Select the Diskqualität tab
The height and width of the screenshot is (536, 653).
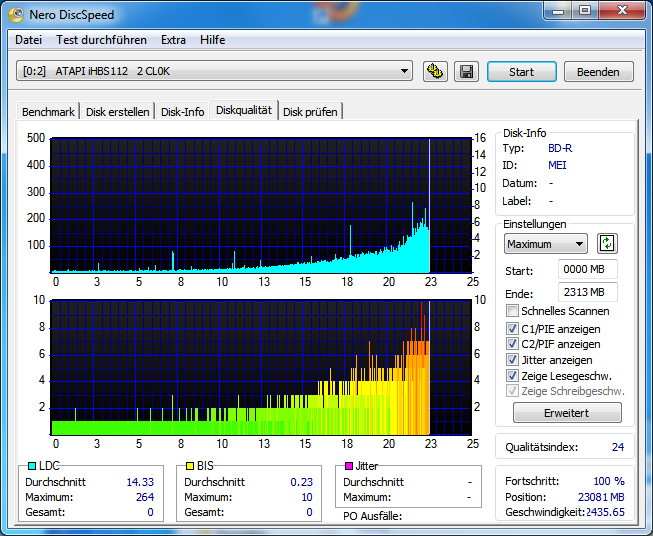coord(244,110)
